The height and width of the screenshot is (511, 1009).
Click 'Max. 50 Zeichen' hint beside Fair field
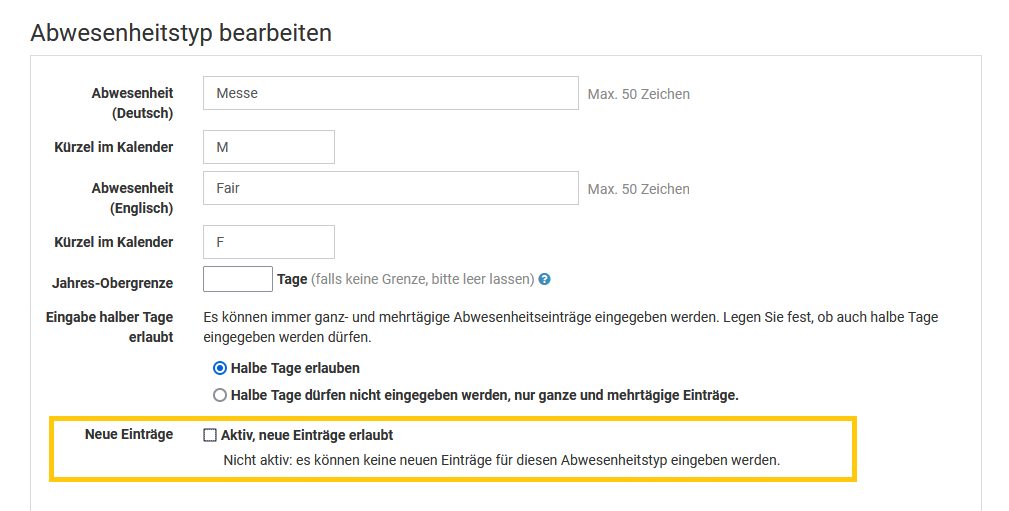click(638, 189)
